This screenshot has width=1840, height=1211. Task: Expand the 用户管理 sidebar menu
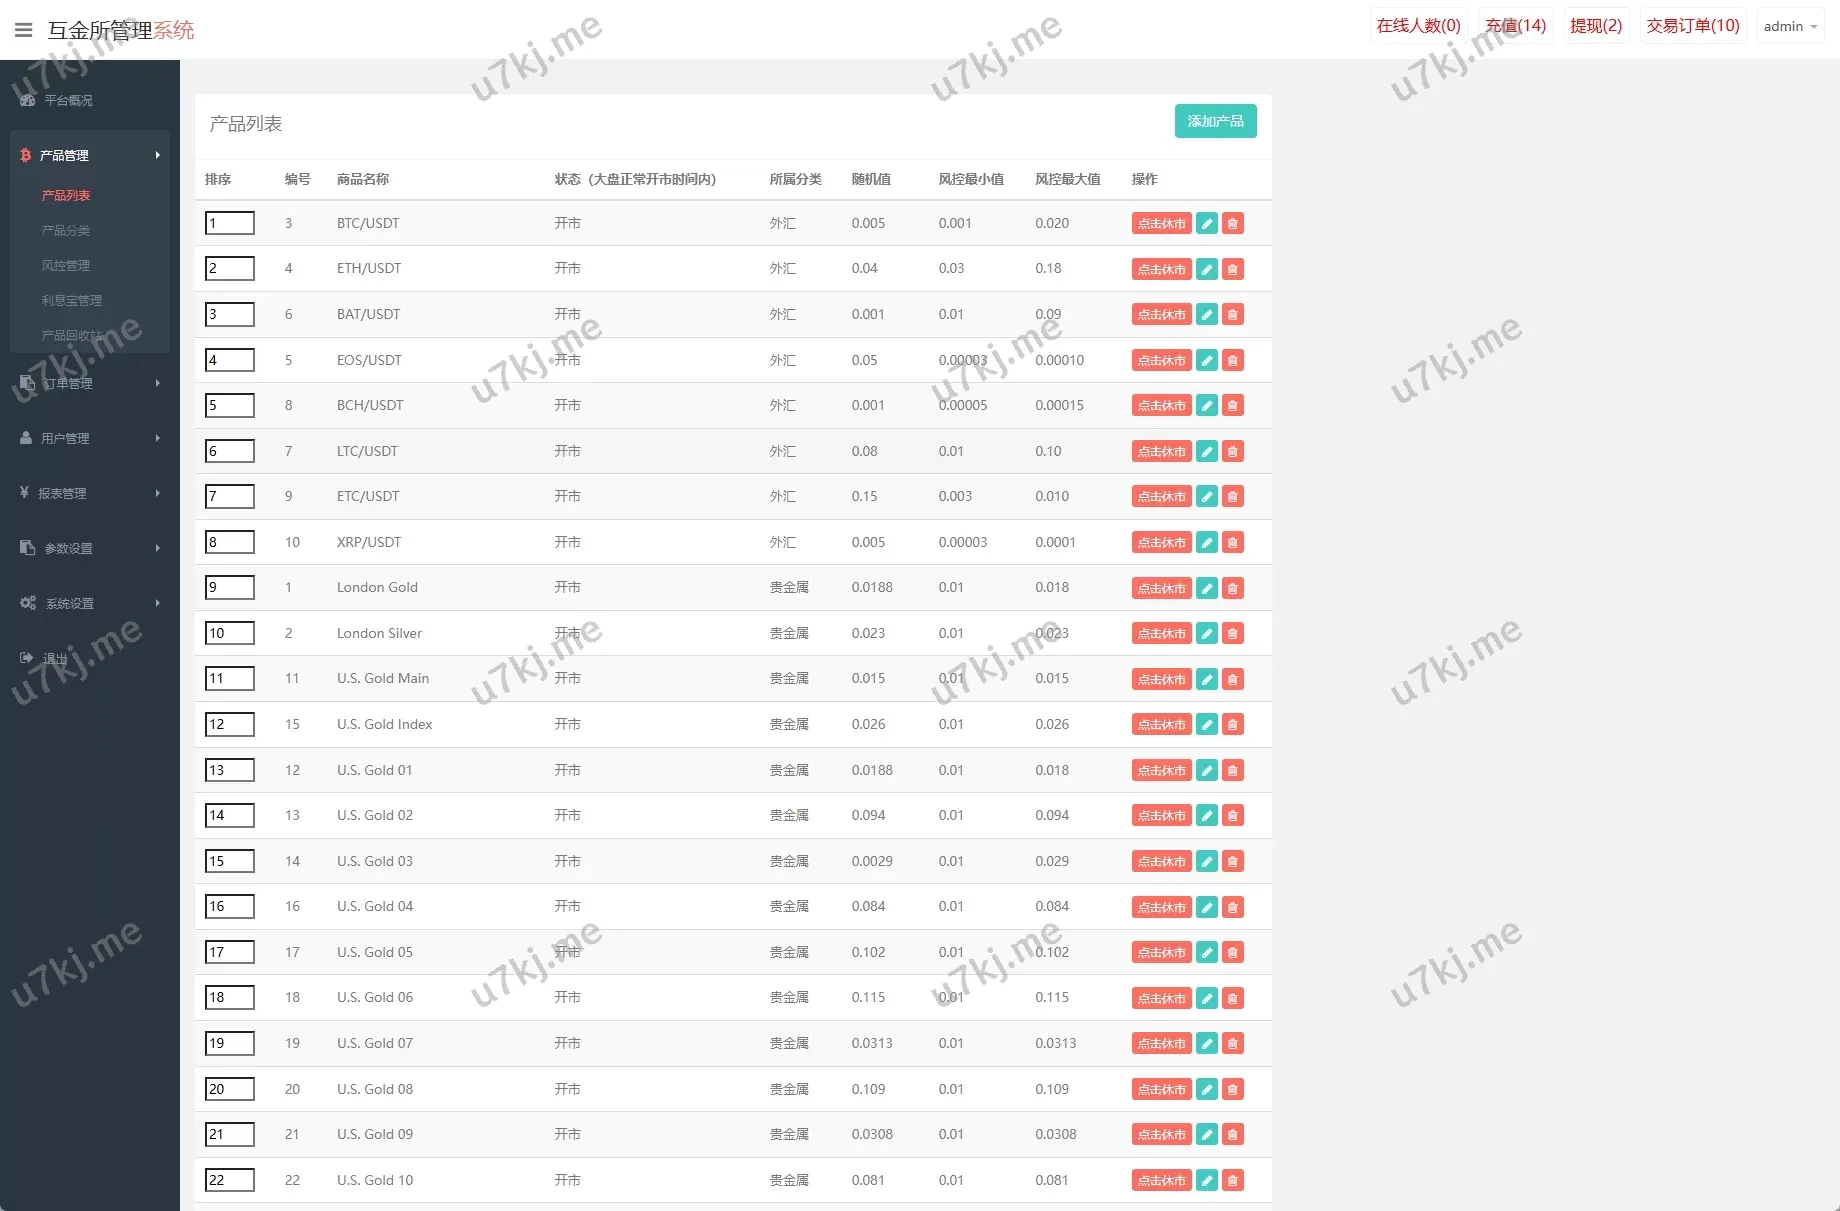(x=89, y=438)
